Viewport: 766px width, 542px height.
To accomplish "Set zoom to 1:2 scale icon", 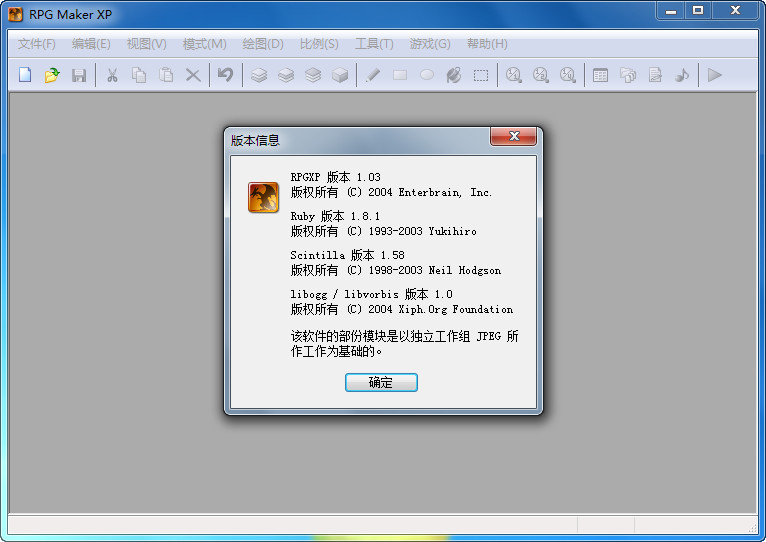I will tap(541, 75).
